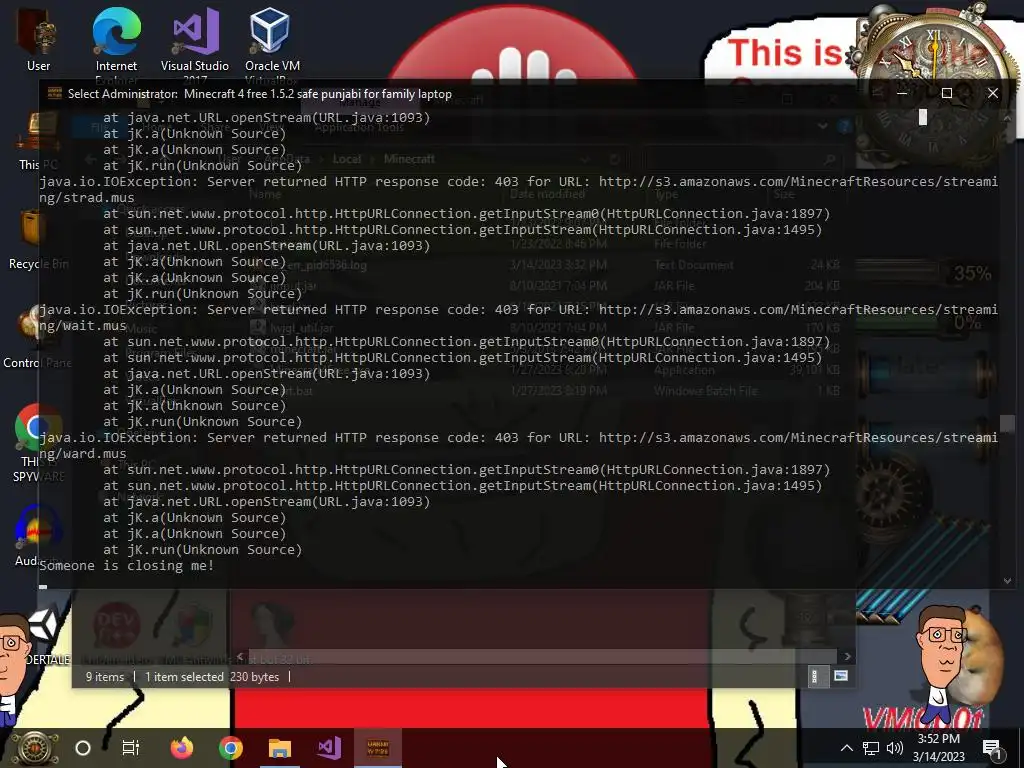Open Task View from the taskbar
1024x768 pixels.
point(131,748)
